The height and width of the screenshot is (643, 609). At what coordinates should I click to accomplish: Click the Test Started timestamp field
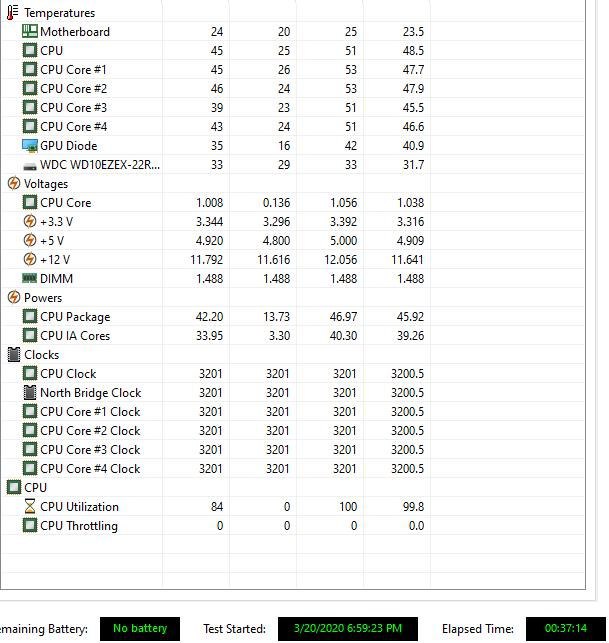348,628
